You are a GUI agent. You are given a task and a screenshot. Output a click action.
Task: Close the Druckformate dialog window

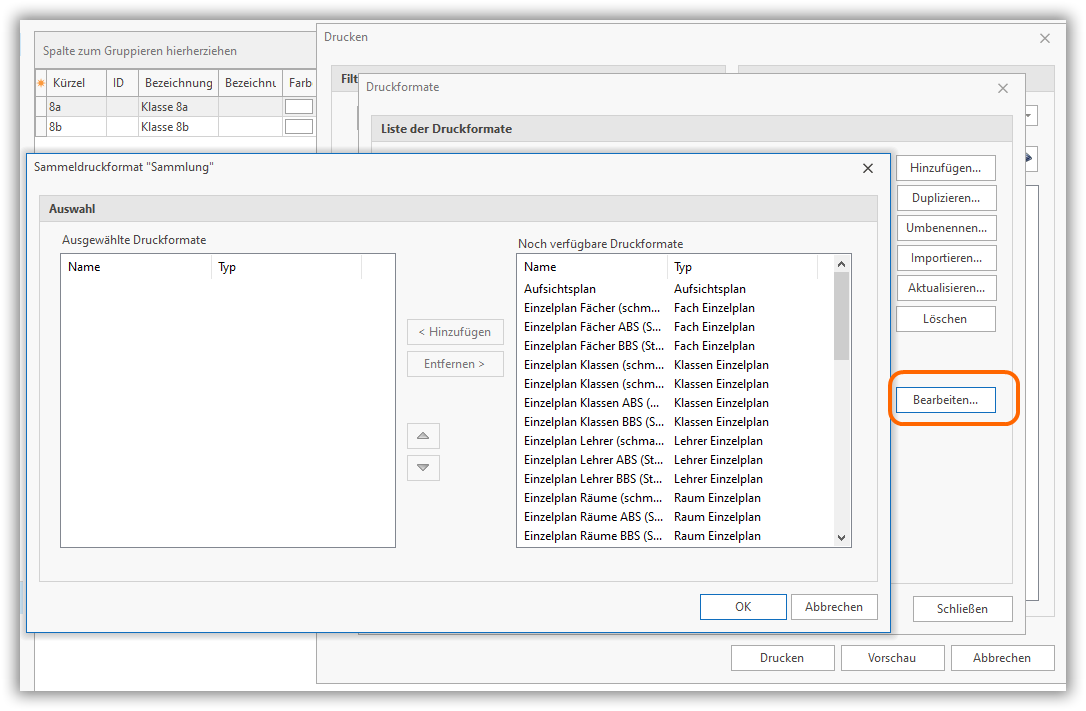[x=1003, y=88]
